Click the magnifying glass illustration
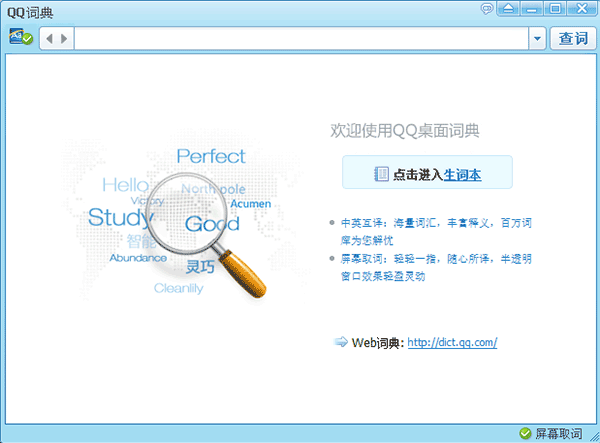The width and height of the screenshot is (600, 443). point(205,234)
